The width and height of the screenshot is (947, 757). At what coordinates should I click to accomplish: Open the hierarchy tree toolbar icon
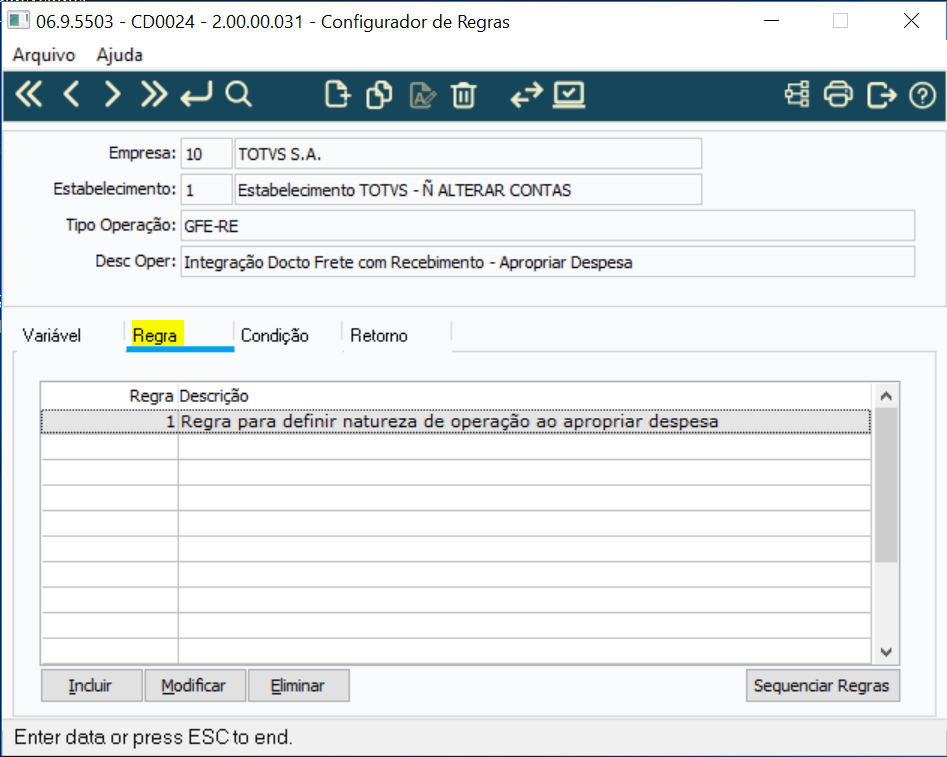tap(797, 95)
